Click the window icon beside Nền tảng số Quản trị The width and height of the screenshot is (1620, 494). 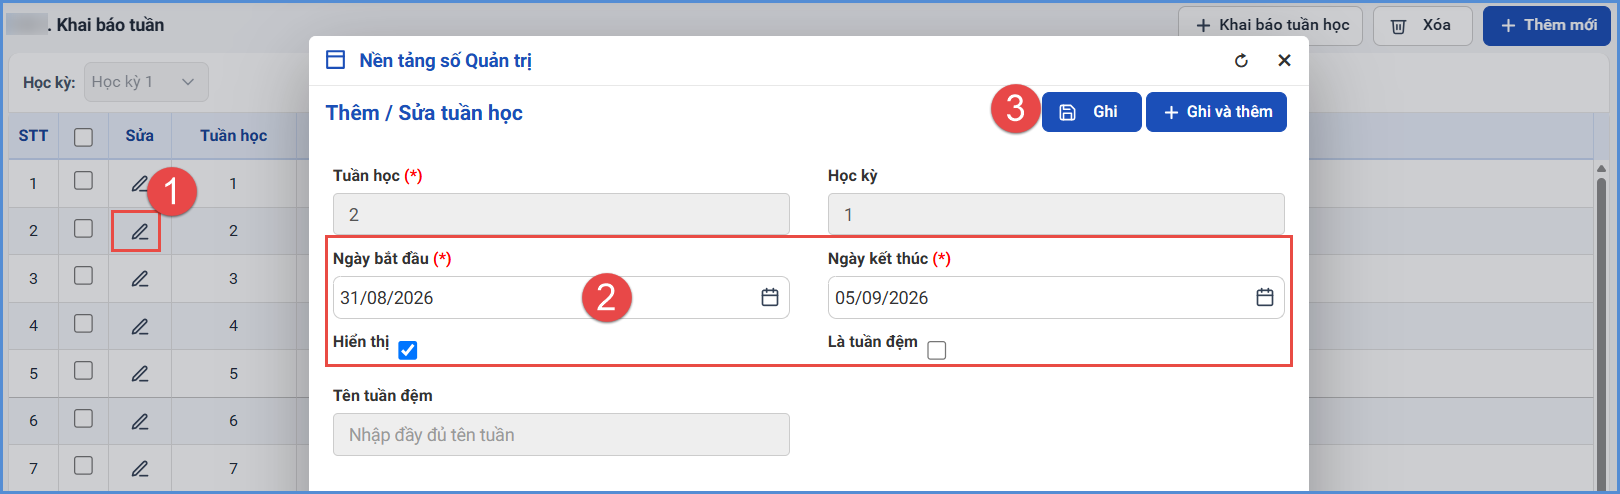point(336,60)
